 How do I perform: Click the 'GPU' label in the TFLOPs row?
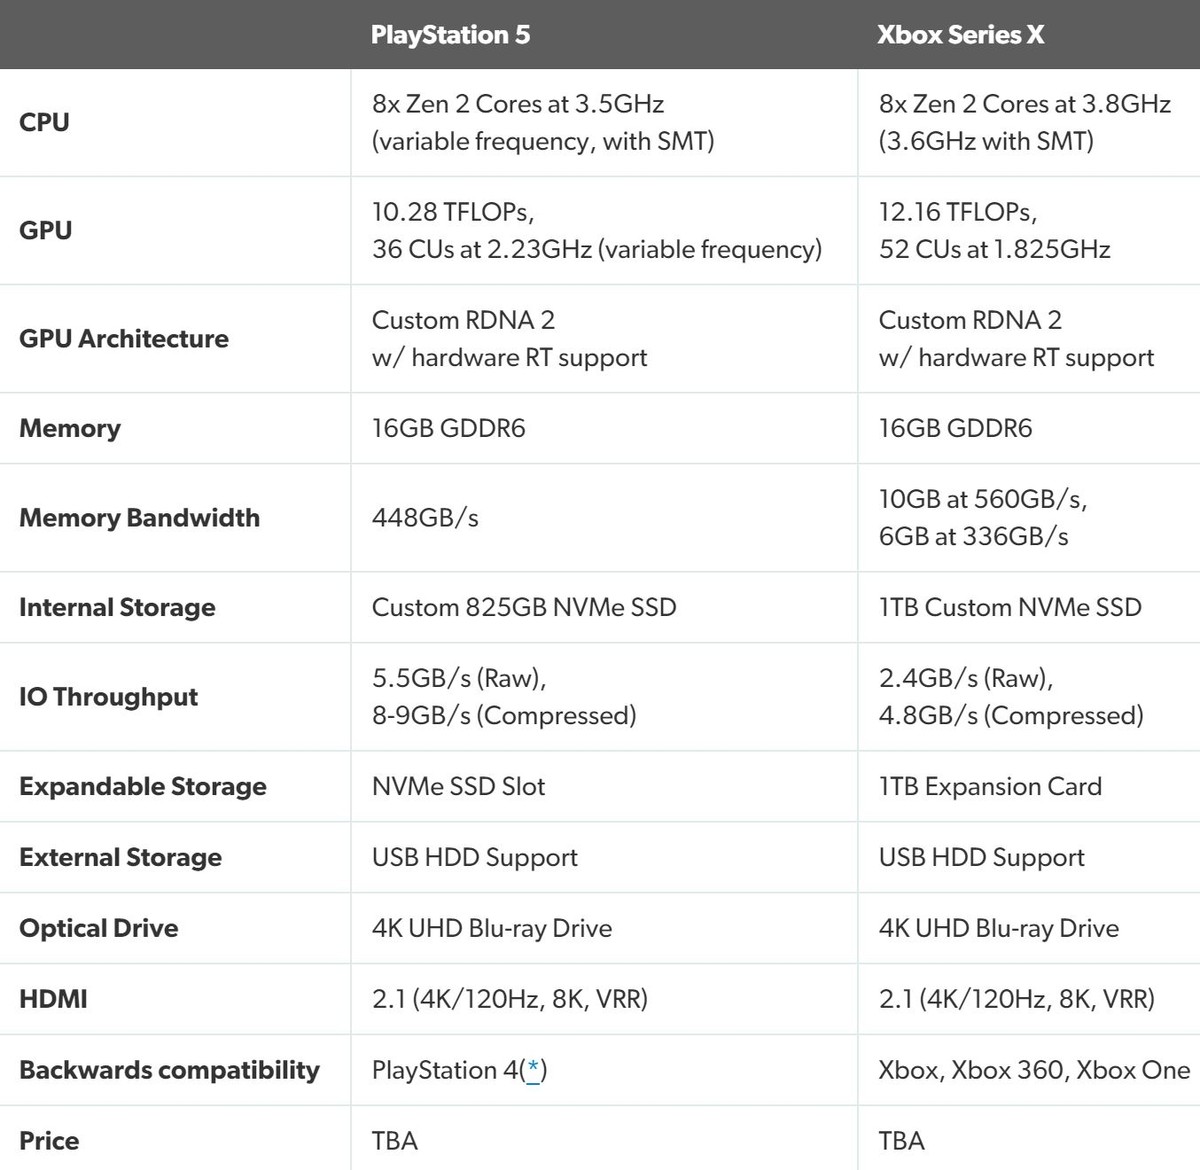pyautogui.click(x=45, y=230)
